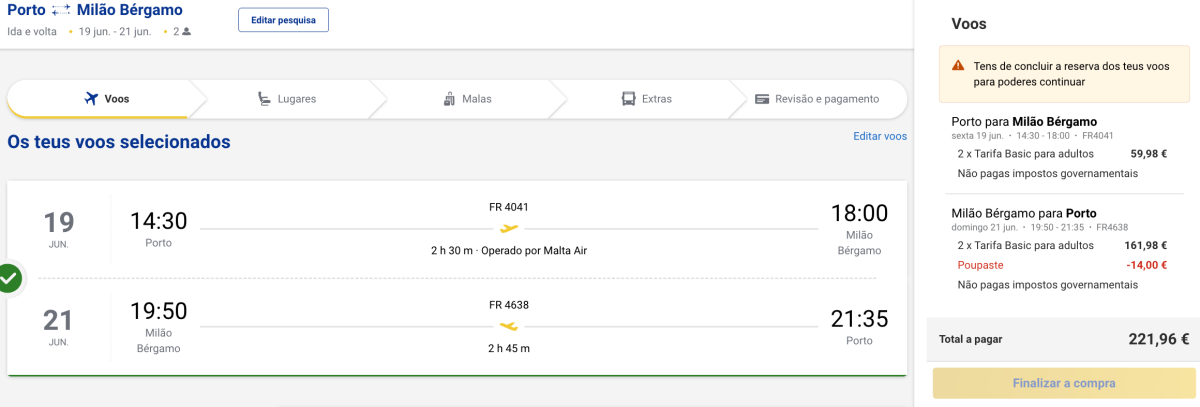Switch to the Extras step
Screen dimensions: 1200x407
pyautogui.click(x=646, y=99)
